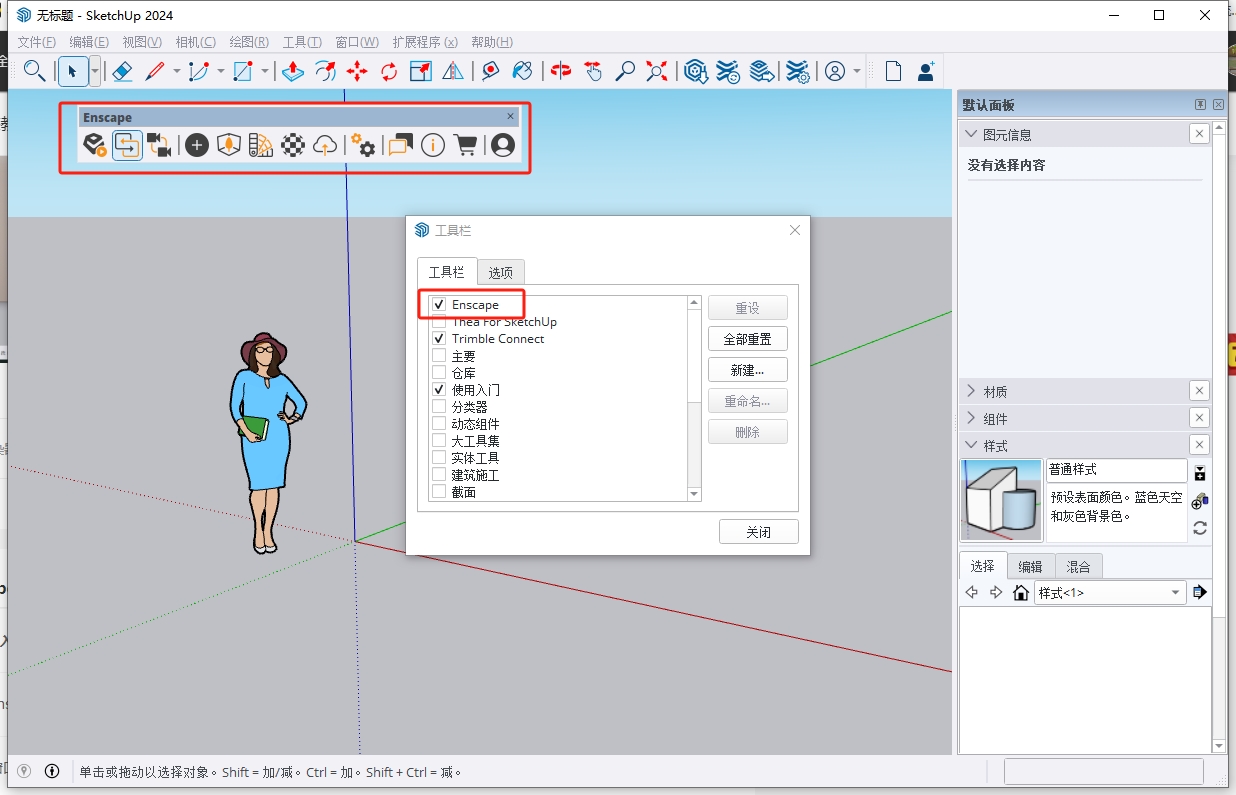Open the user account dropdown arrow in toolbar
The width and height of the screenshot is (1236, 795).
click(x=857, y=71)
